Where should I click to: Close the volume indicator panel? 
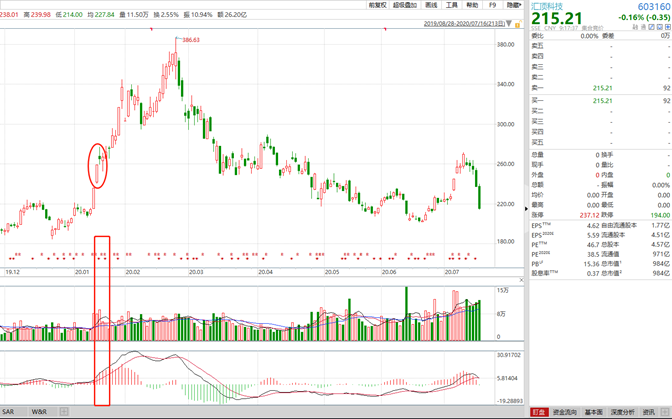[521, 280]
